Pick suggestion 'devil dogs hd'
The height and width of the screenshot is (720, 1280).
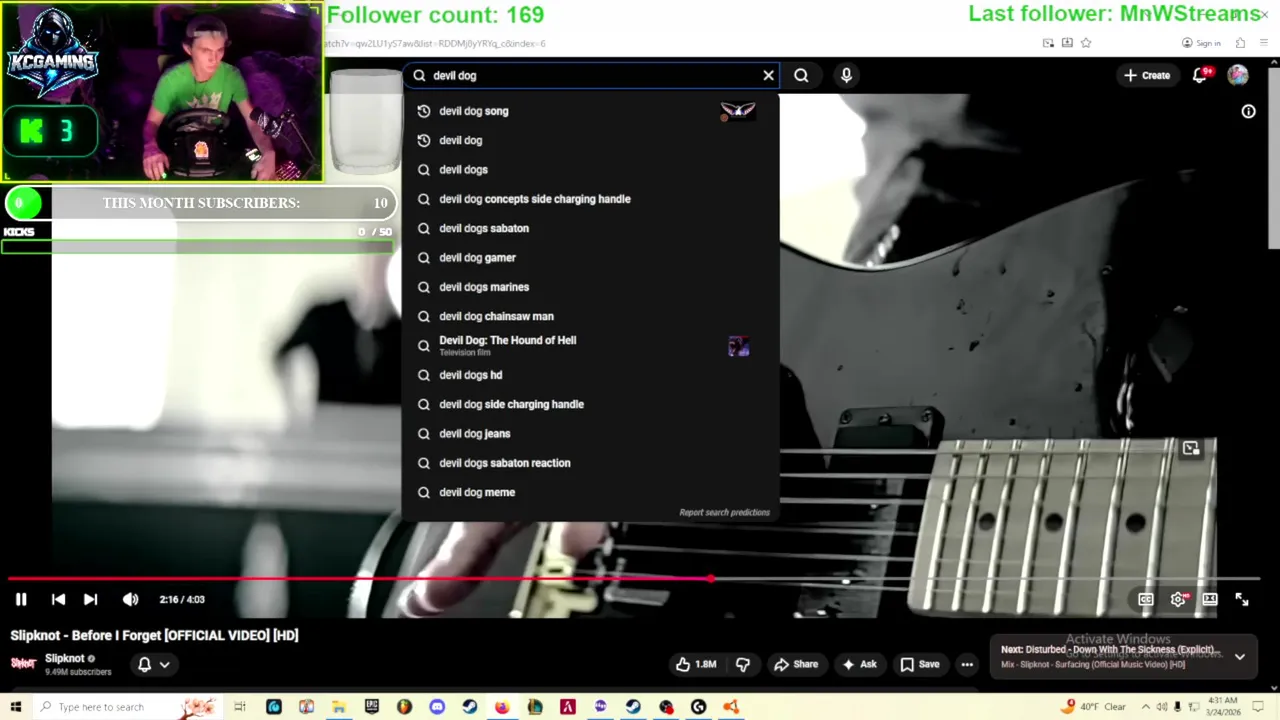pos(590,375)
